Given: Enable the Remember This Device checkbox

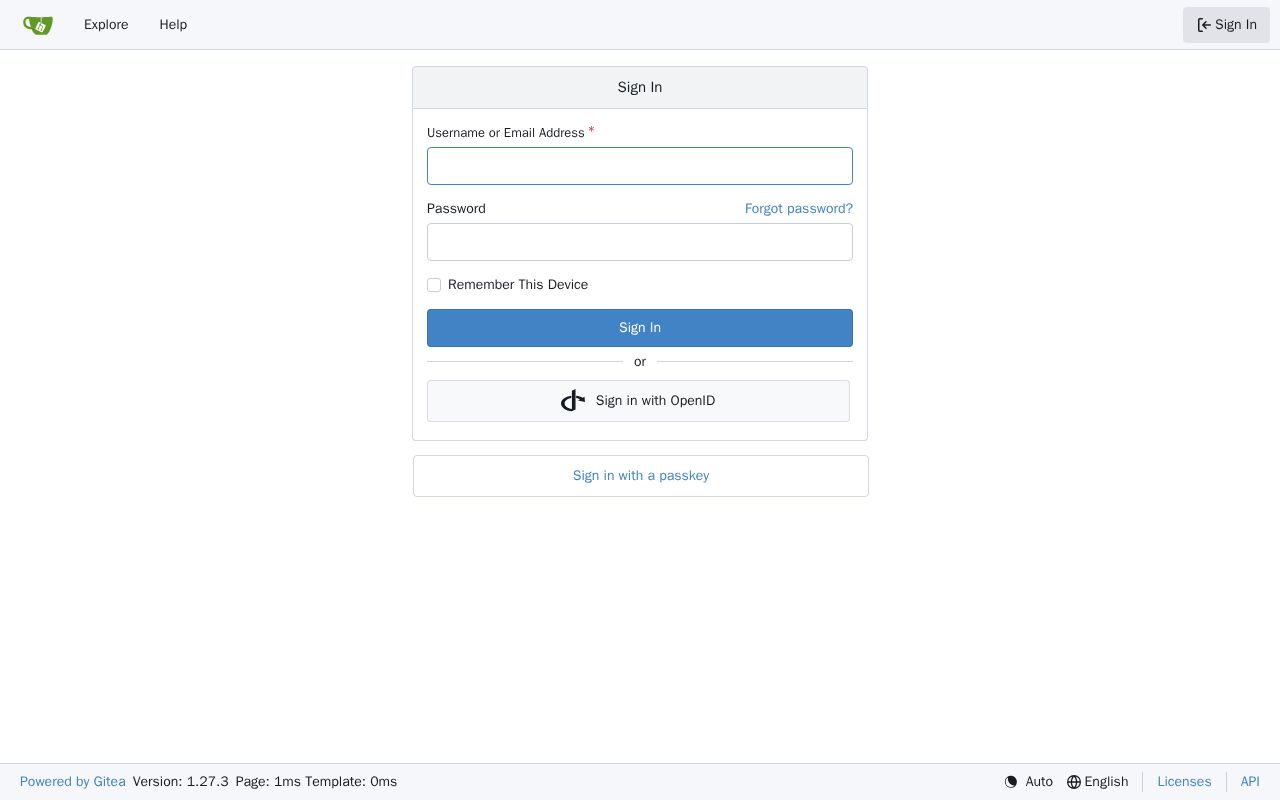Looking at the screenshot, I should tap(434, 285).
